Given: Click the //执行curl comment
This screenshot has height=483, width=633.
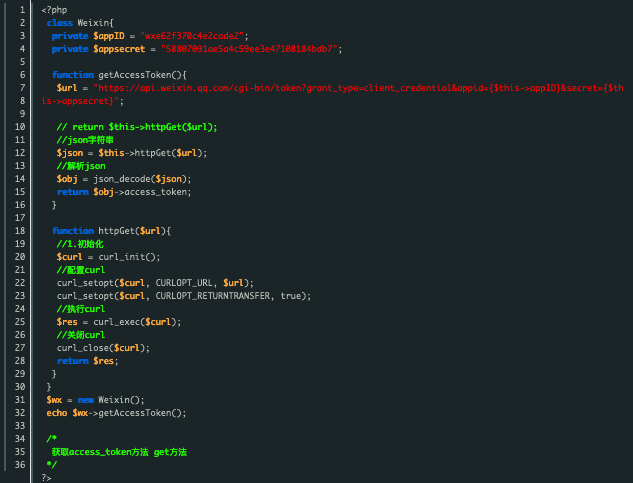Looking at the screenshot, I should (81, 309).
